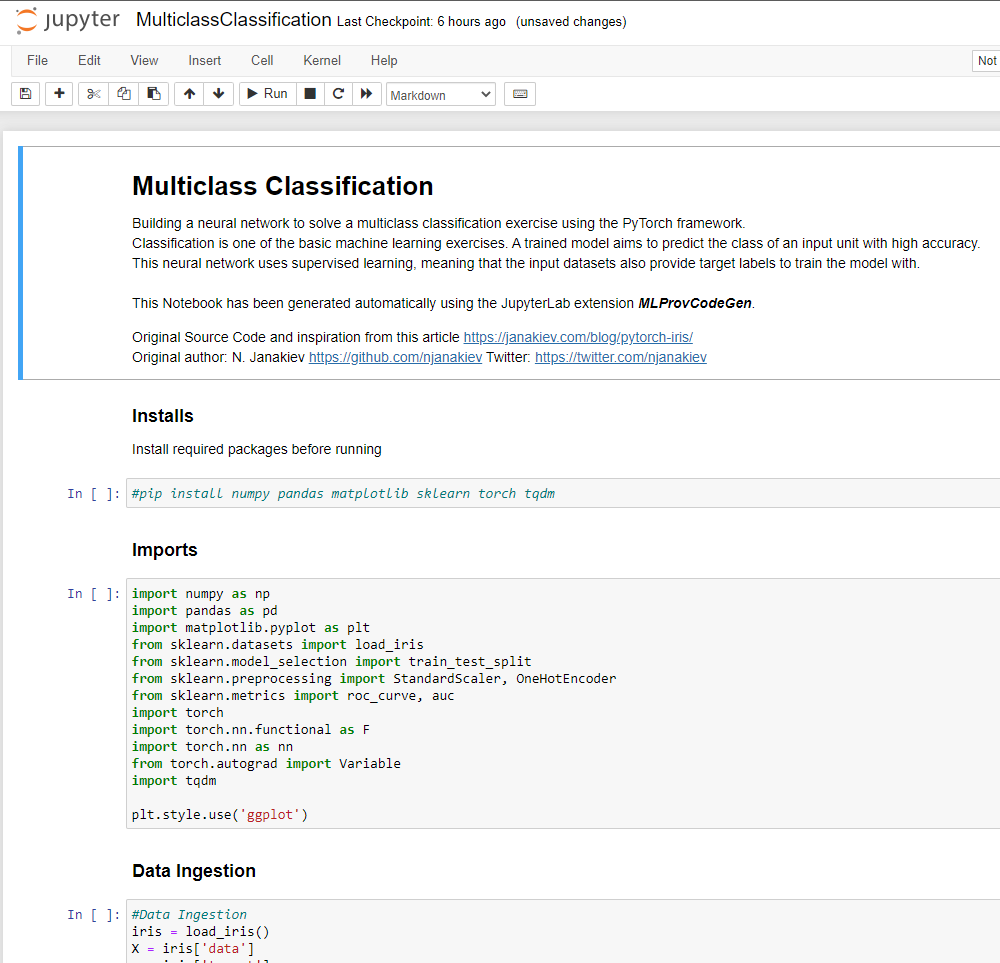Open the github.com/njanakiev link

(x=395, y=357)
